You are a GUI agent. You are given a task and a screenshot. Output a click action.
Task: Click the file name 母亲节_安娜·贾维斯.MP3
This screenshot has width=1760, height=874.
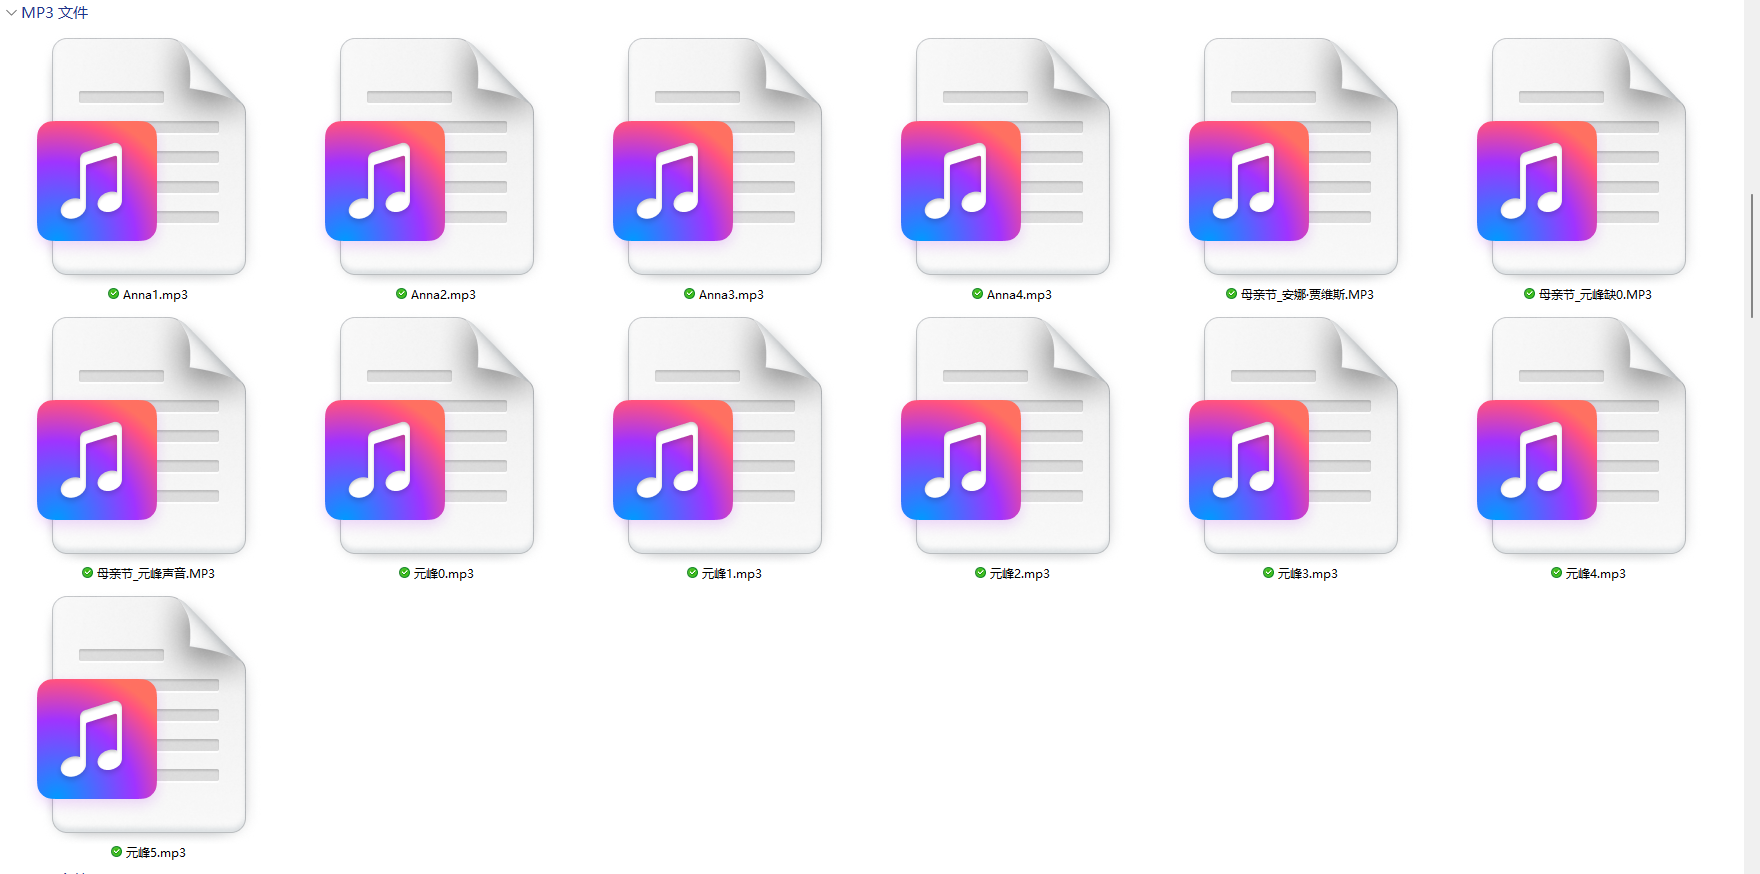click(x=1307, y=295)
